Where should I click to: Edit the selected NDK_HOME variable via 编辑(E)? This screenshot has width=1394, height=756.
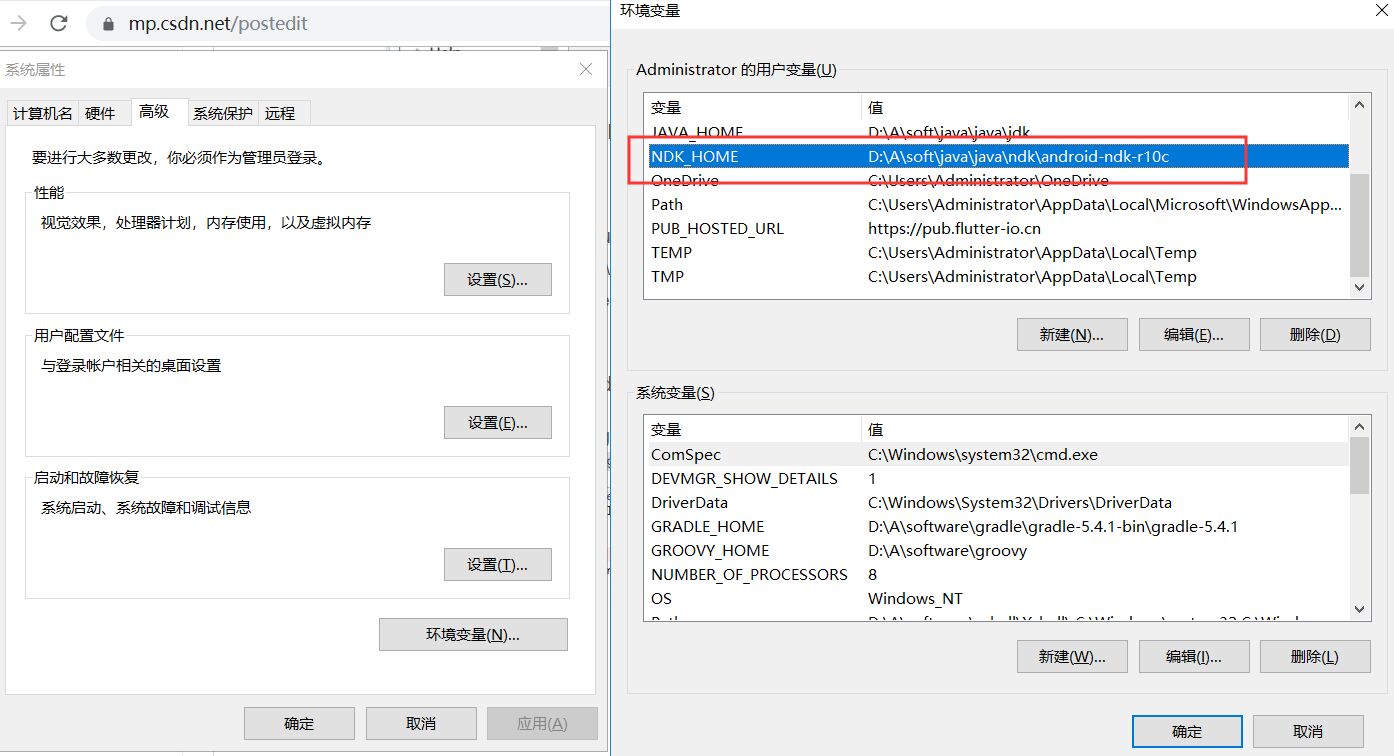(x=1194, y=334)
